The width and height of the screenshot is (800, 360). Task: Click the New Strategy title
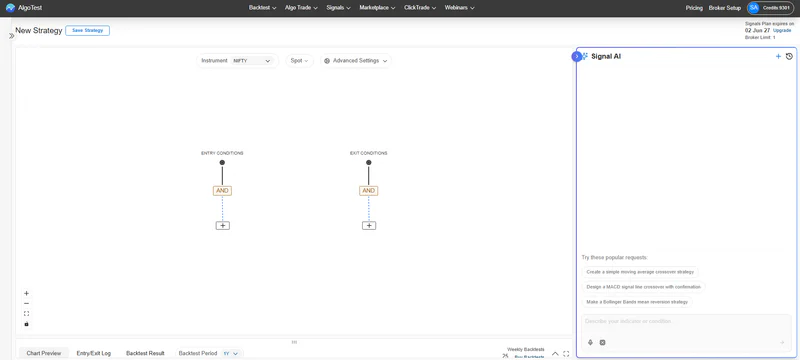coord(39,31)
